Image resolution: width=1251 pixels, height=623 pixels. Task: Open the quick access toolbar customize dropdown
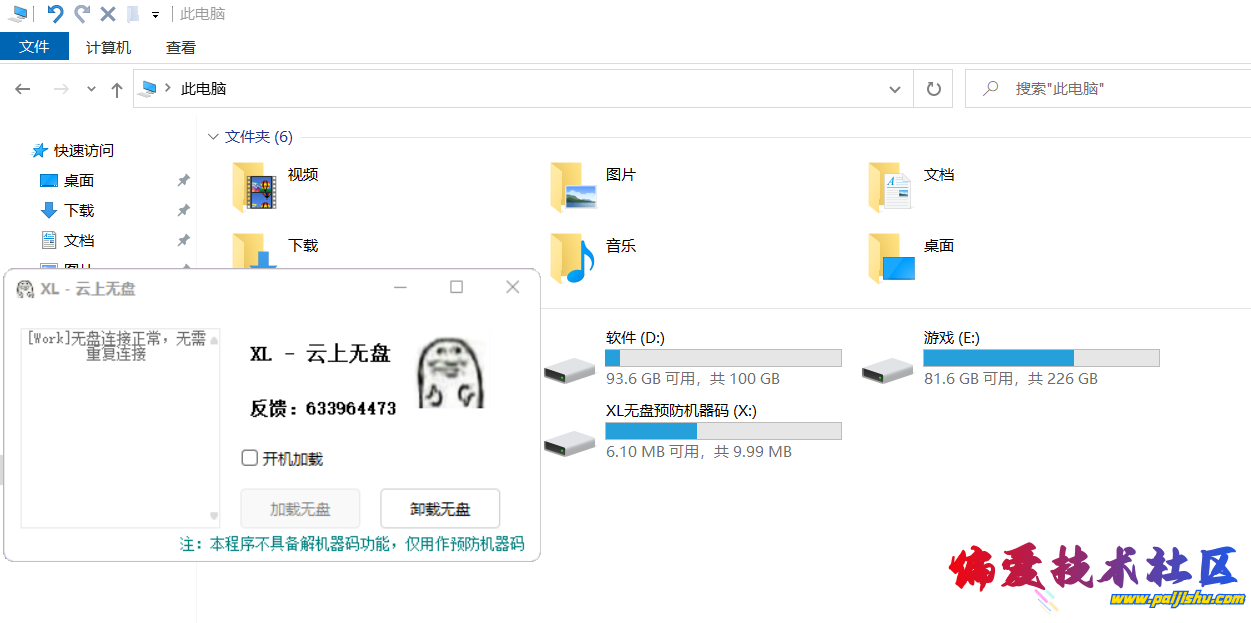[156, 13]
